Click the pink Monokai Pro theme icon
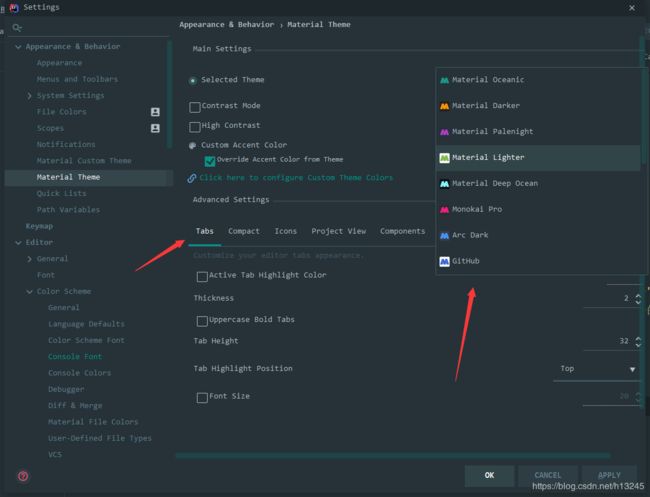Screen dimensions: 650x497 pos(444,210)
